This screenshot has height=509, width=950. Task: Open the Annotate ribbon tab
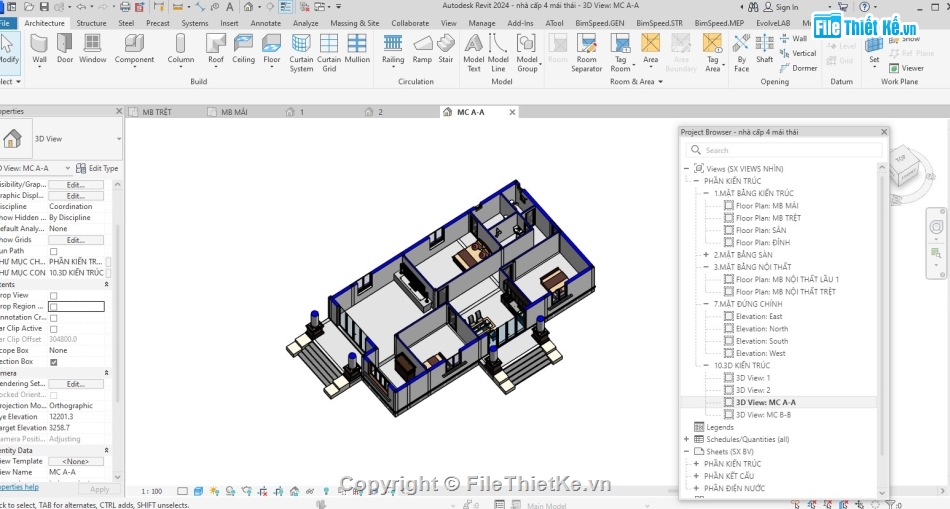[x=265, y=23]
